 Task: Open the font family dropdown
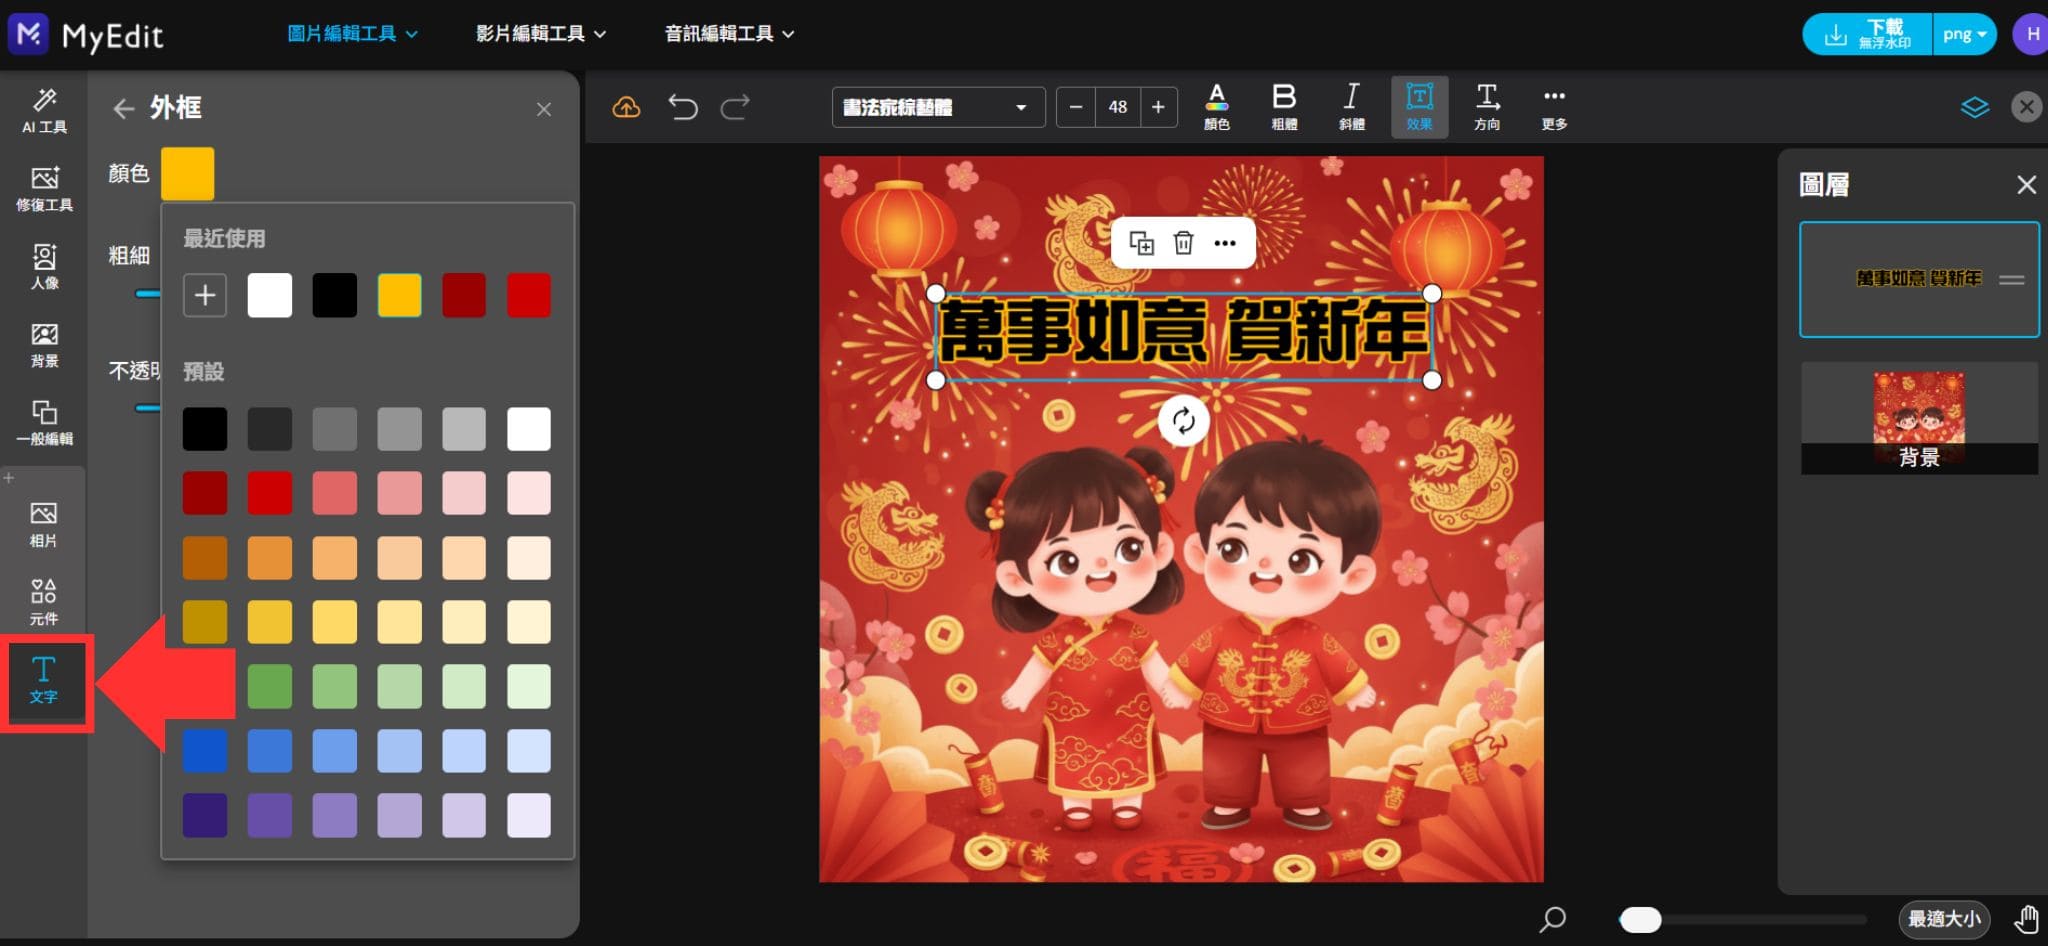pos(938,107)
